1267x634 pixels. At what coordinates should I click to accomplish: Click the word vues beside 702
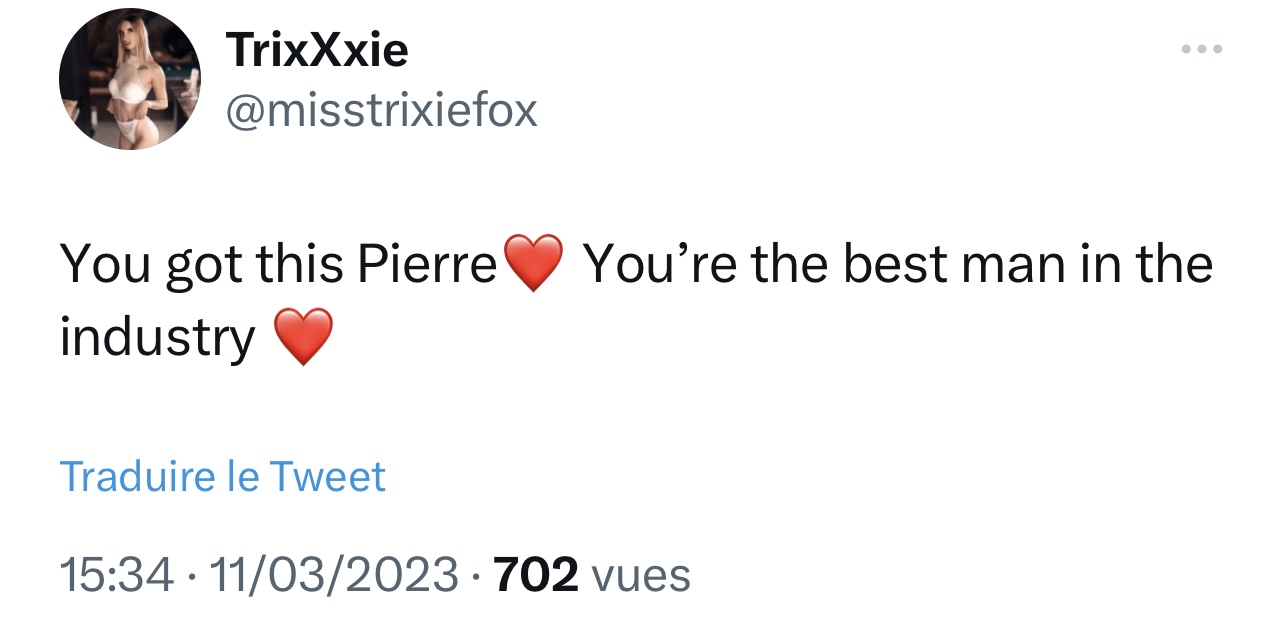641,575
